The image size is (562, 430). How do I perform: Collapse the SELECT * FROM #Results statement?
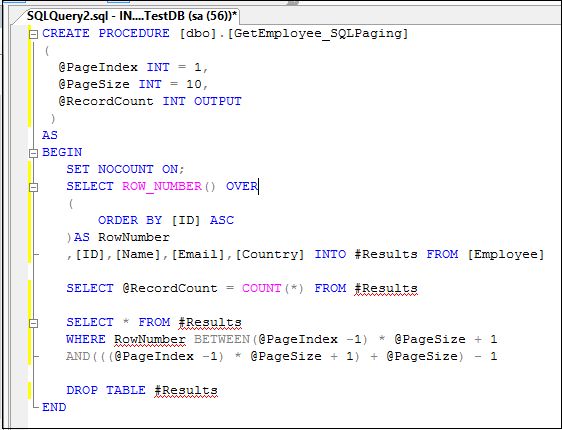click(x=33, y=324)
